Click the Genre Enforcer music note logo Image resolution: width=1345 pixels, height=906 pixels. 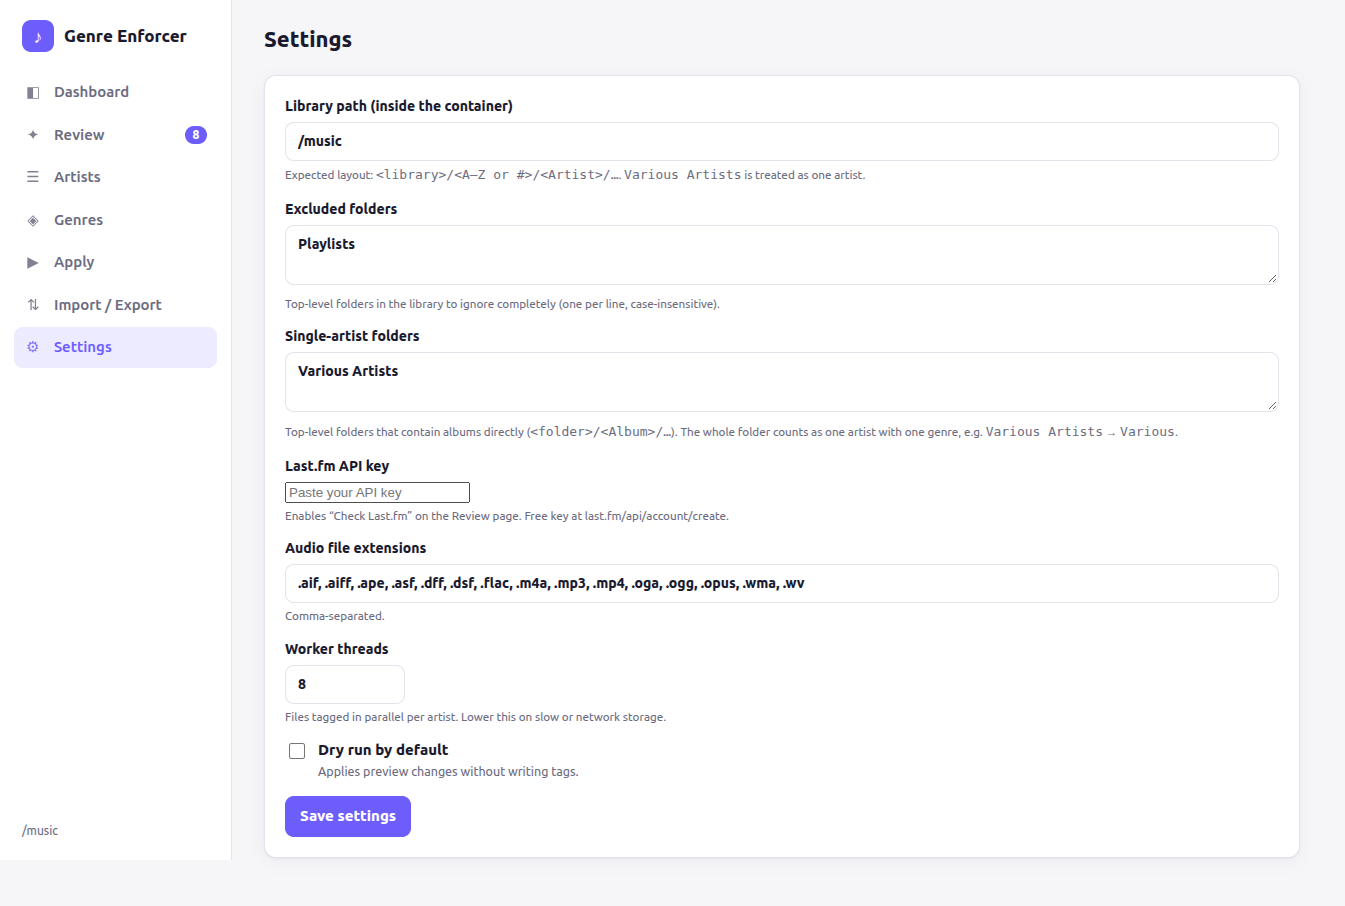pos(38,36)
